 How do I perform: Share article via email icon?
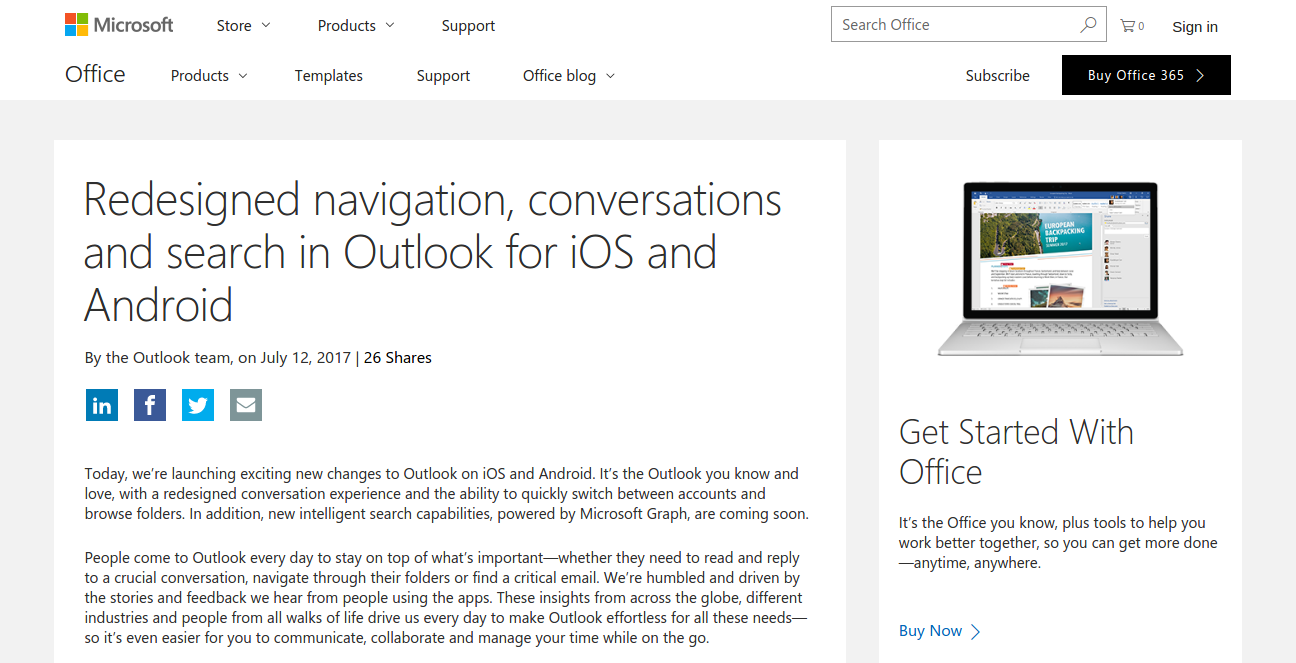(246, 405)
